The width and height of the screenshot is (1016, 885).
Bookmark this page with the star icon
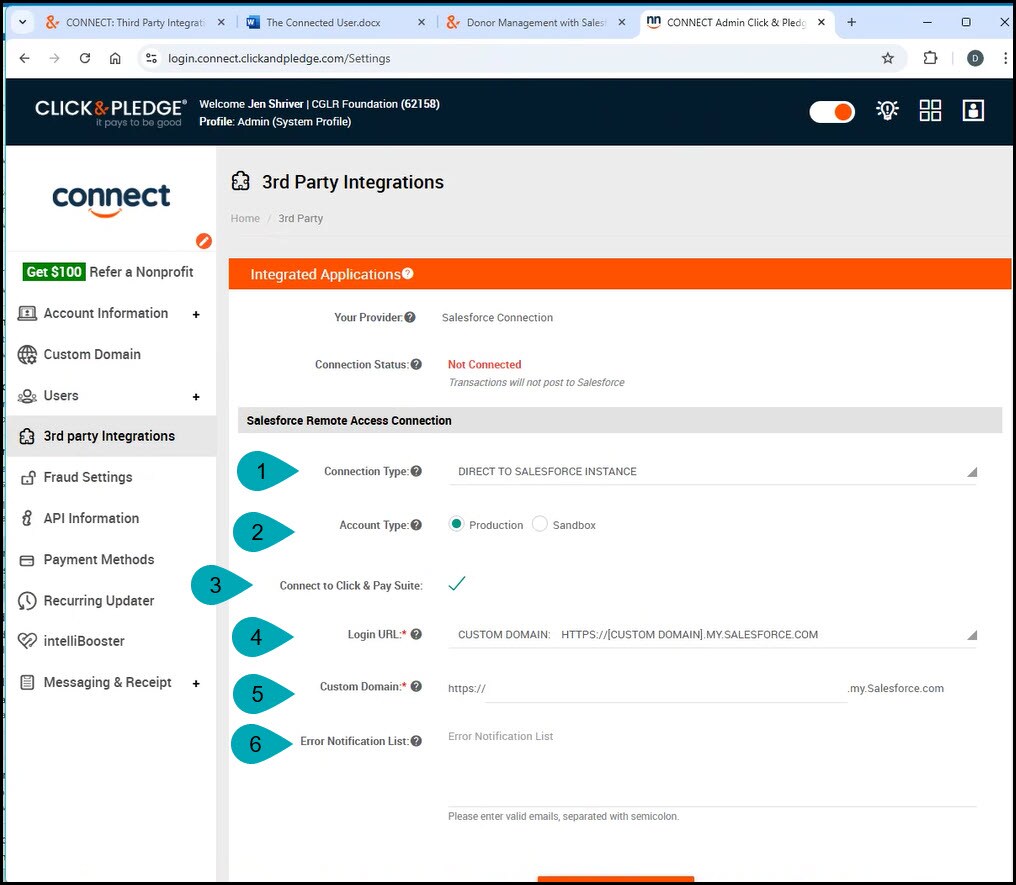pyautogui.click(x=888, y=58)
